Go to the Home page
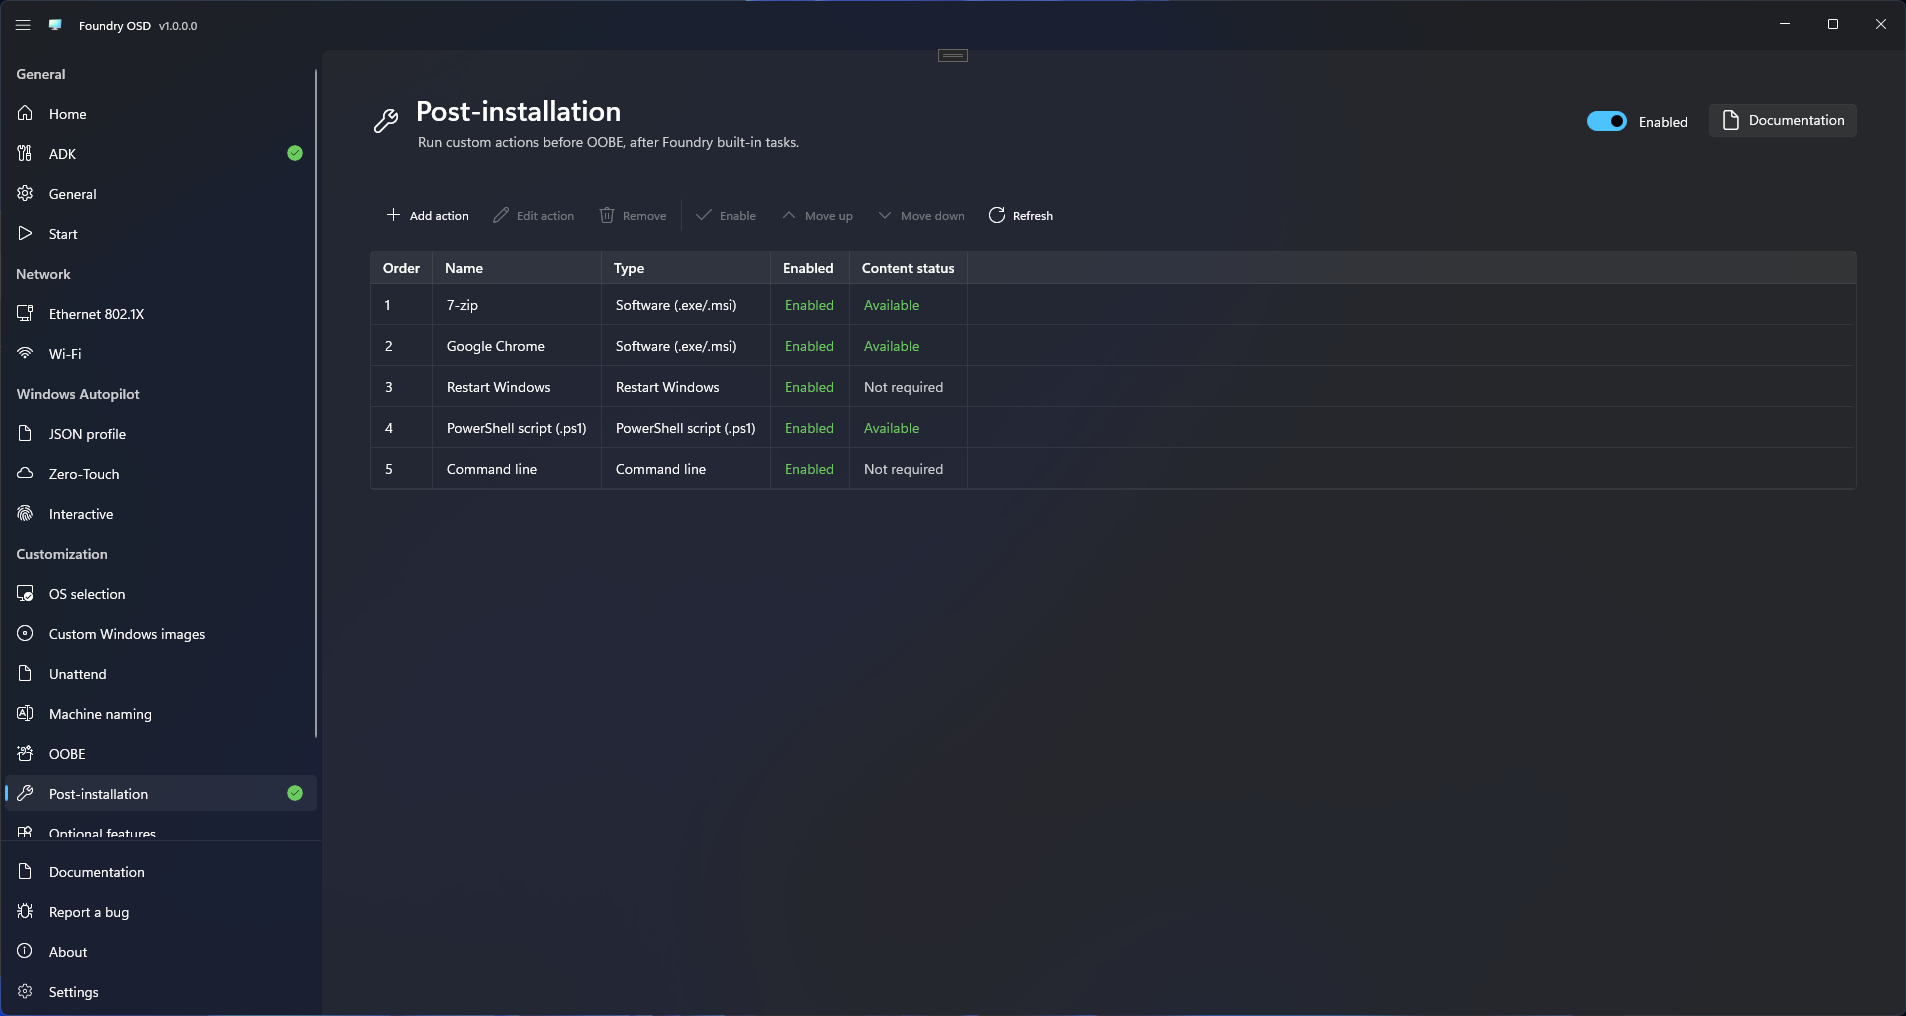Screen dimensions: 1906x1016 (x=160, y=114)
